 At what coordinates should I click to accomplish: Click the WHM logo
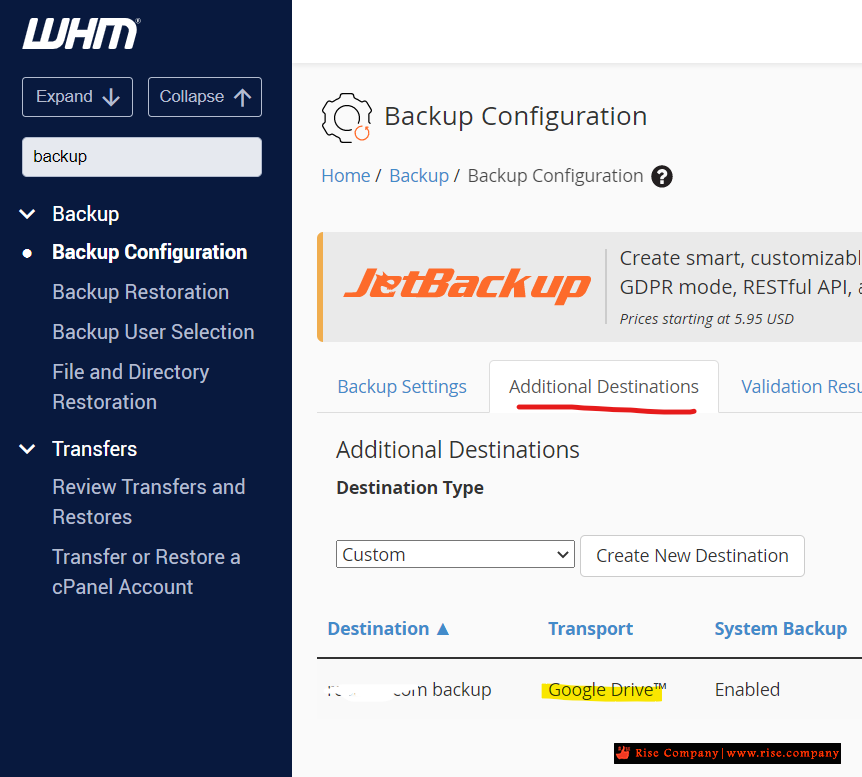[81, 34]
